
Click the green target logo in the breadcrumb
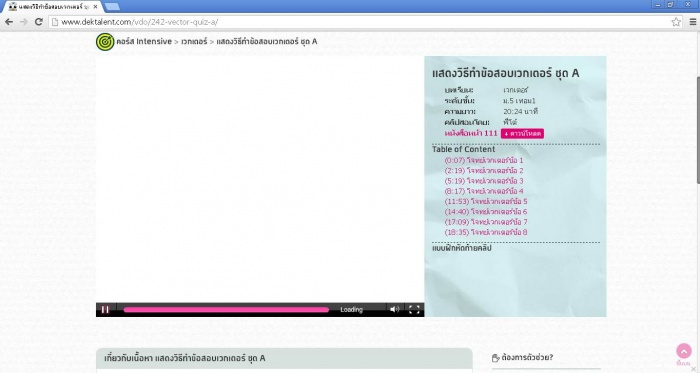(x=105, y=42)
